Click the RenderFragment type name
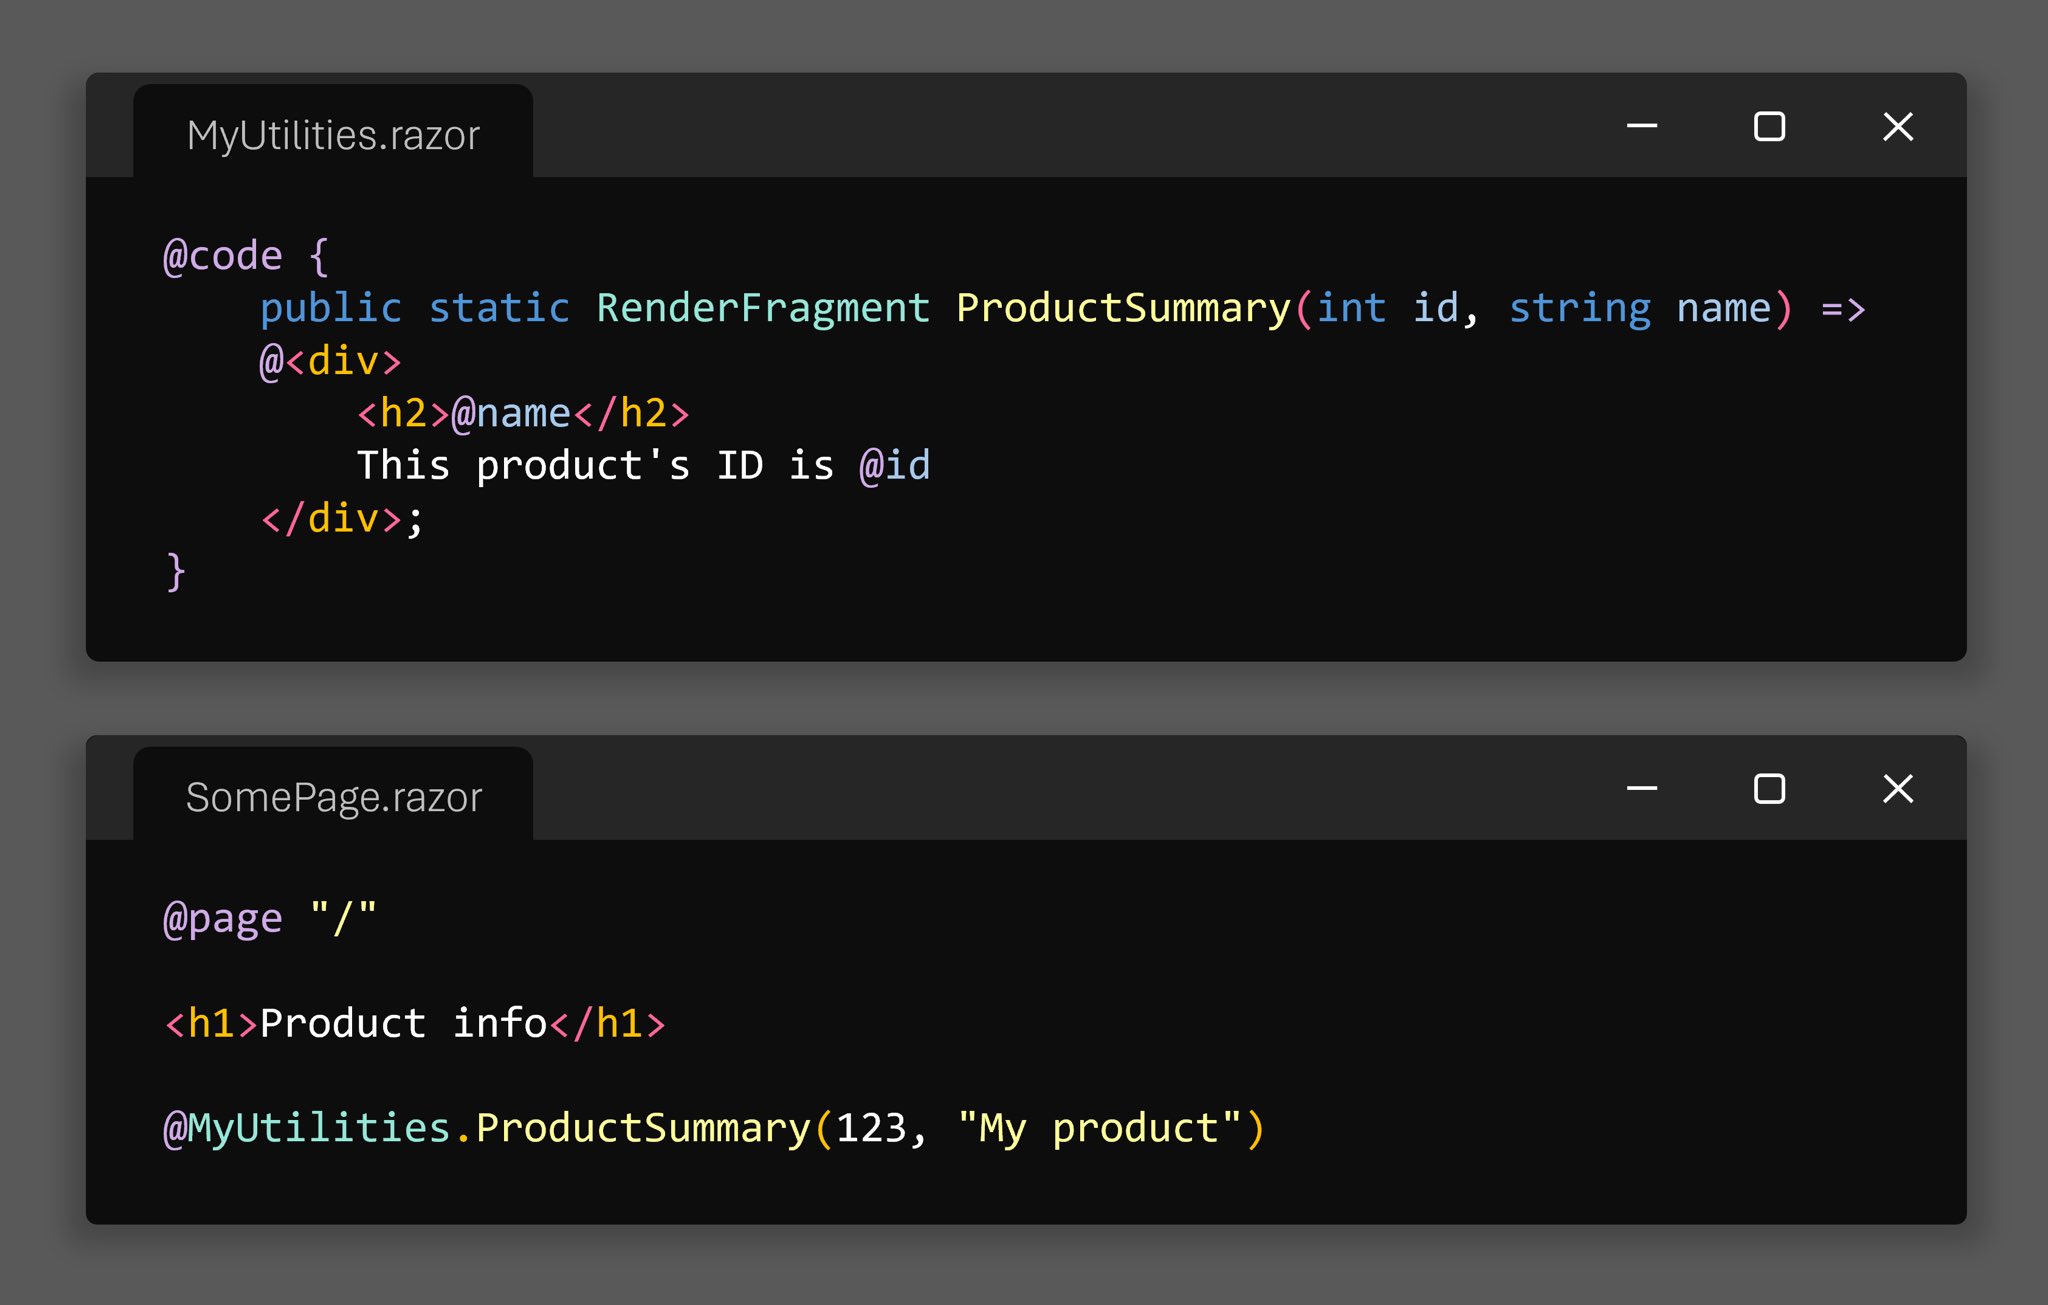Viewport: 2048px width, 1305px height. pyautogui.click(x=762, y=308)
